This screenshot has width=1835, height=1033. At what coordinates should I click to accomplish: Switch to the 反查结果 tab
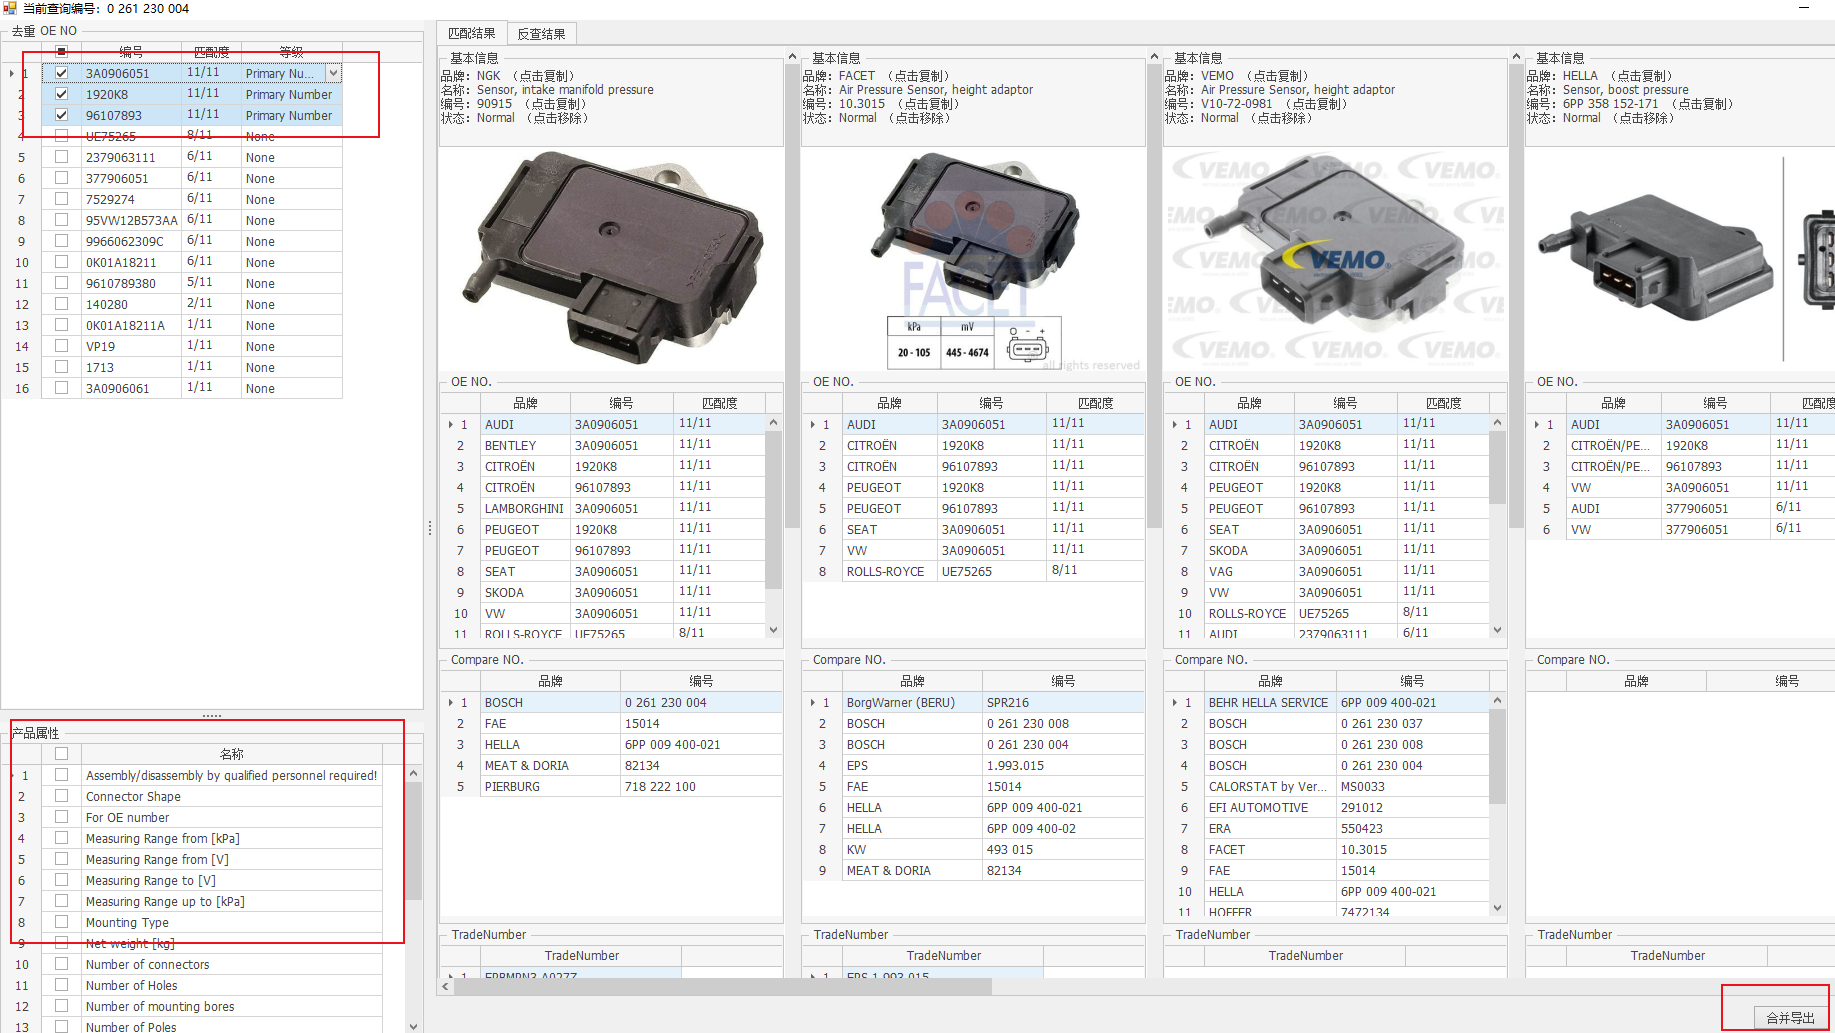541,33
